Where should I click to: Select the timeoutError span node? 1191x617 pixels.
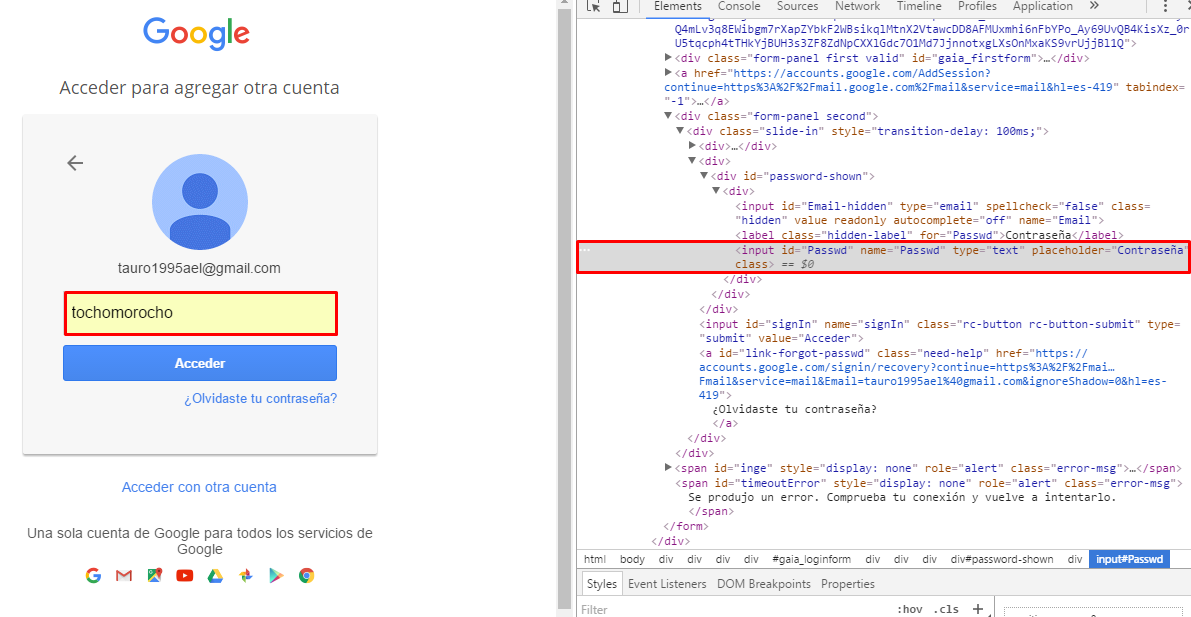(x=928, y=483)
